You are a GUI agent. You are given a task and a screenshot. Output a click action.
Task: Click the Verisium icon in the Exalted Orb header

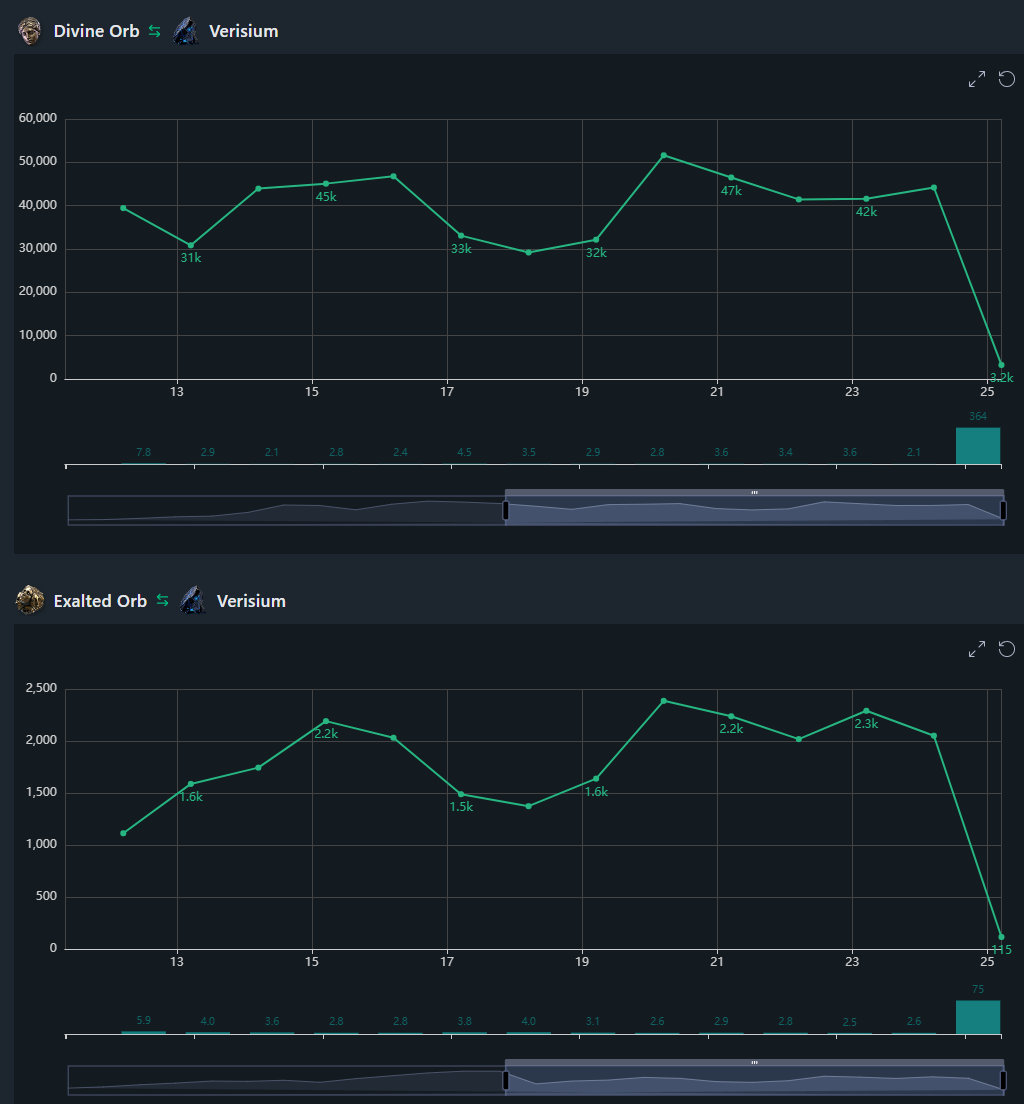[193, 601]
